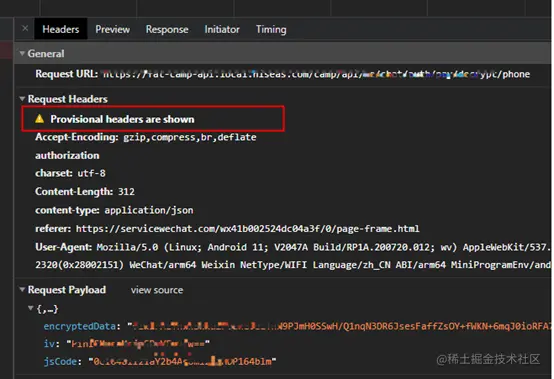Open the Initiator tab
This screenshot has width=554, height=379.
coord(222,29)
